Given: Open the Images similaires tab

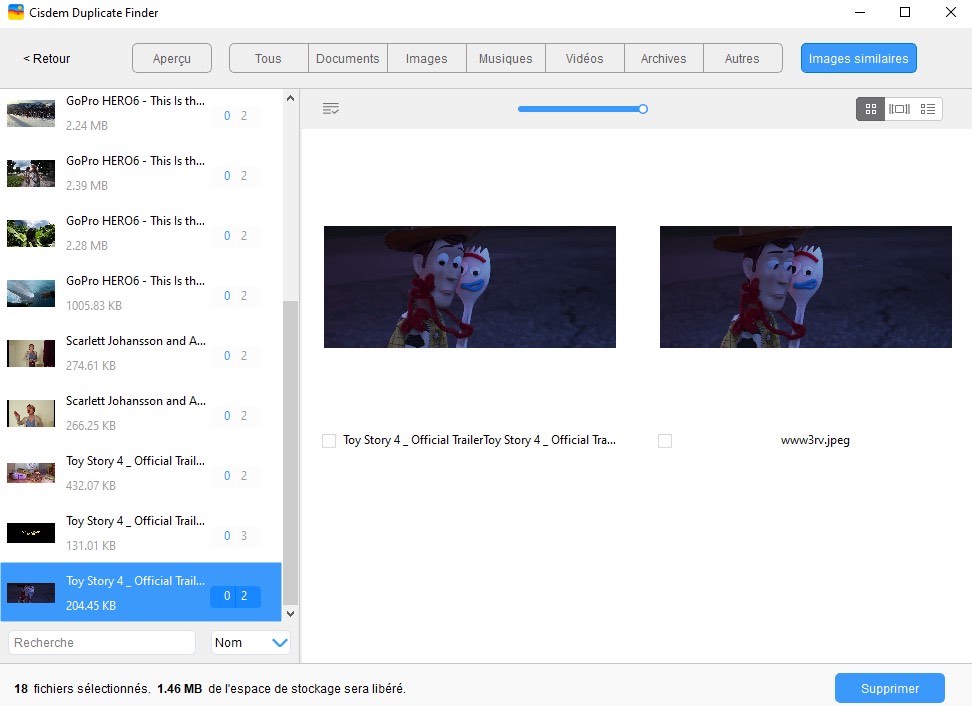Looking at the screenshot, I should pyautogui.click(x=859, y=58).
